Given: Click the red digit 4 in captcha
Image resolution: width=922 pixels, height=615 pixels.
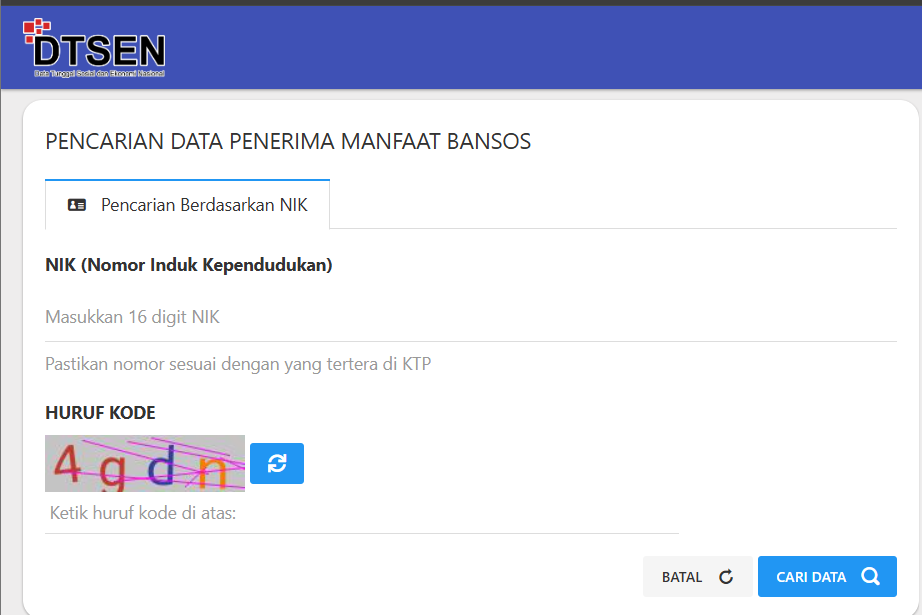Looking at the screenshot, I should click(67, 463).
